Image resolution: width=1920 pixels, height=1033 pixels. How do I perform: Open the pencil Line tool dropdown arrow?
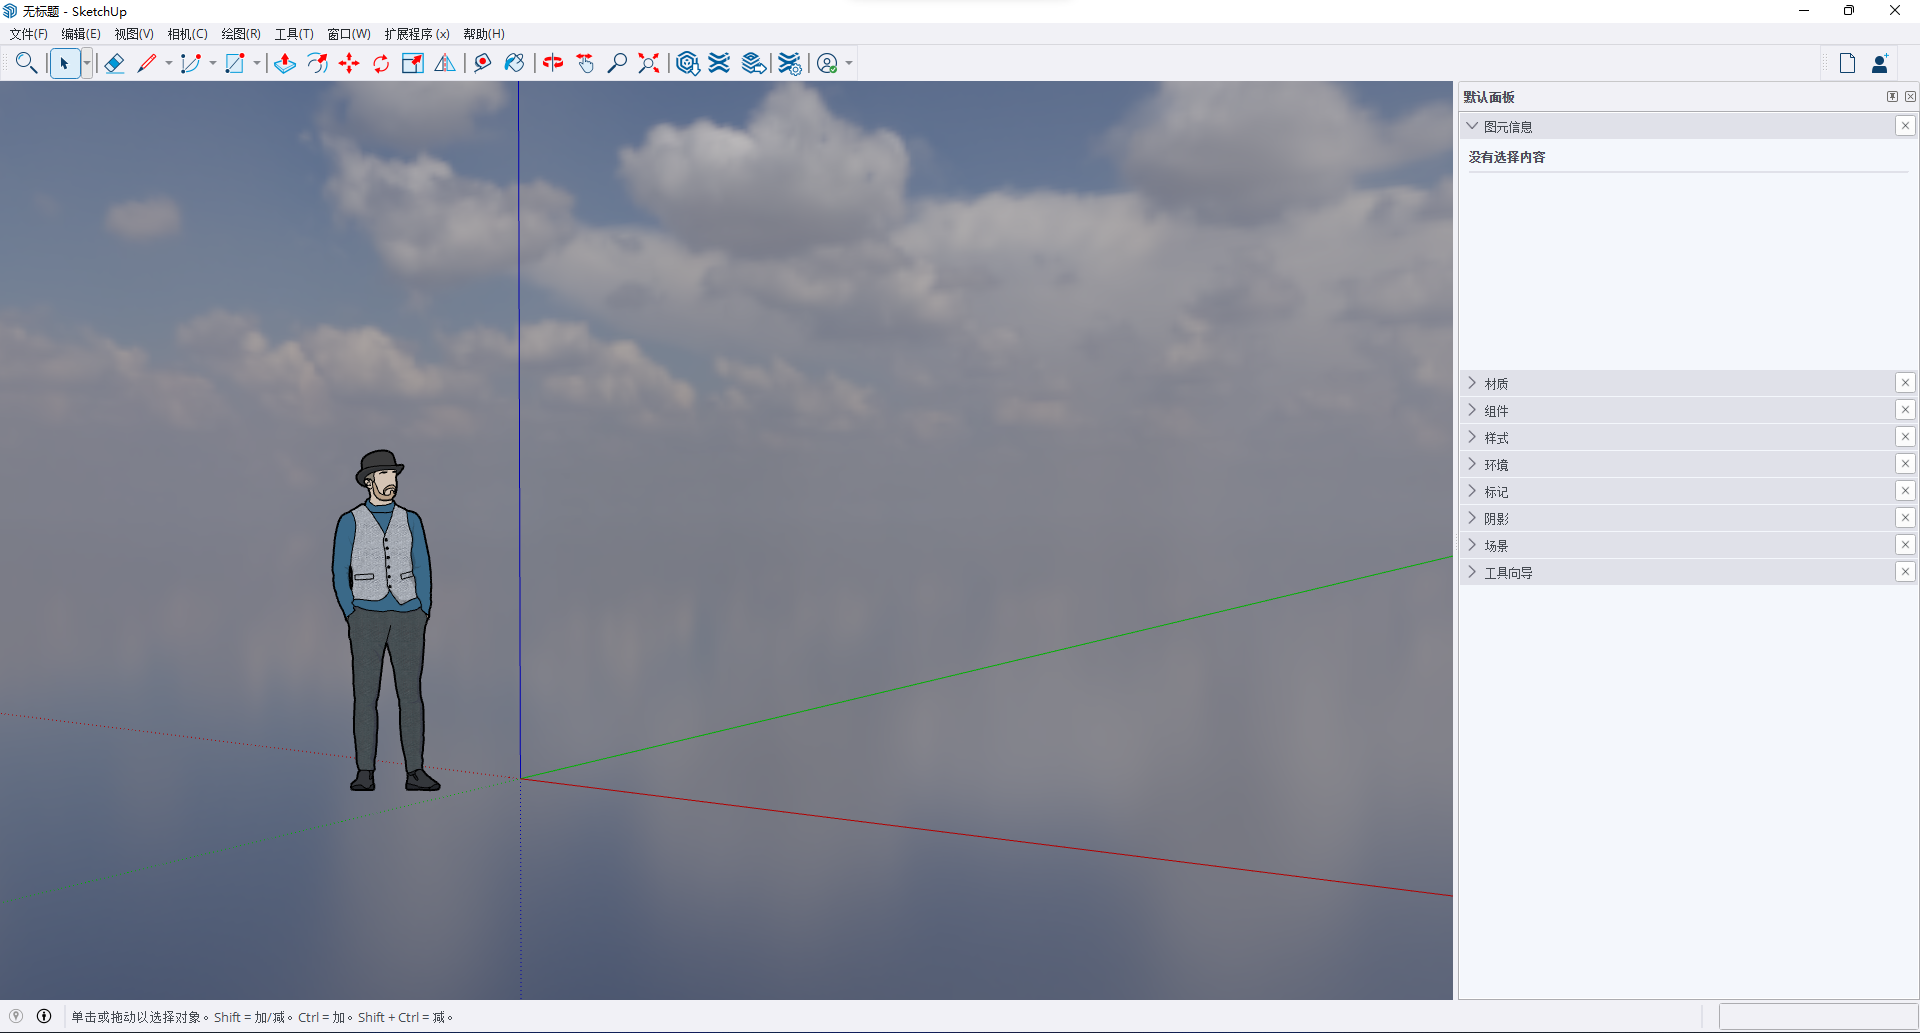pos(169,64)
